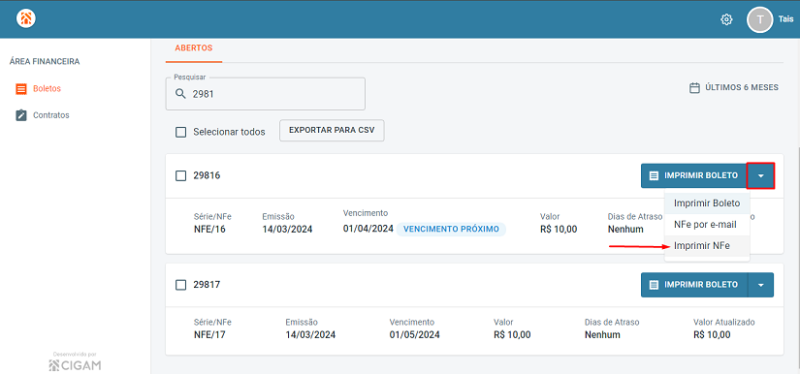800x374 pixels.
Task: Click Valor Atualizado R$ 10,00 for 29817
Action: click(x=712, y=335)
